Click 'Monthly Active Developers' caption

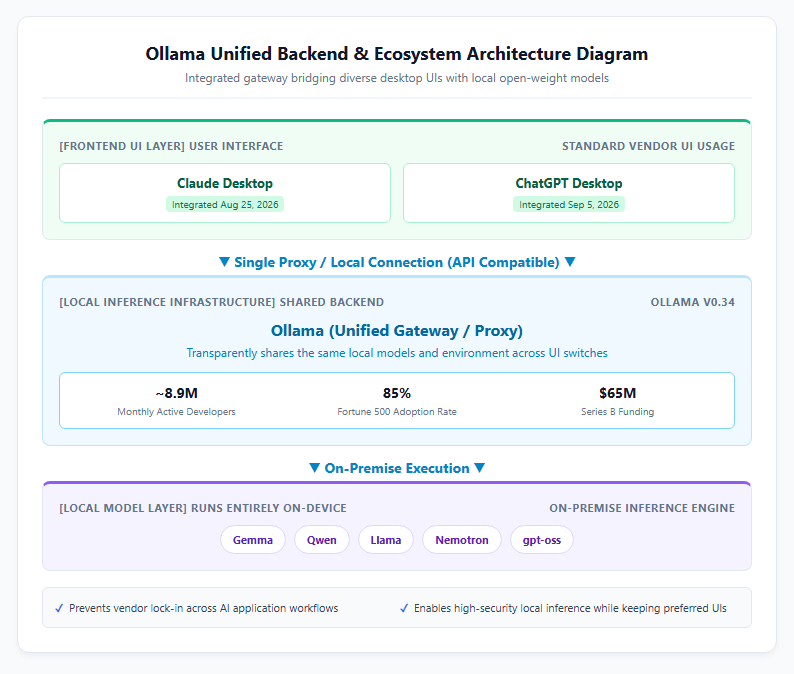(176, 412)
